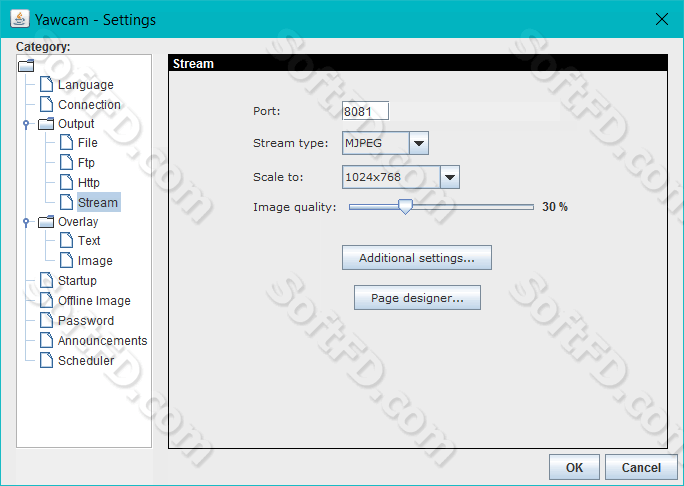Click the 1024x768 scale value
This screenshot has width=684, height=486.
(x=373, y=177)
